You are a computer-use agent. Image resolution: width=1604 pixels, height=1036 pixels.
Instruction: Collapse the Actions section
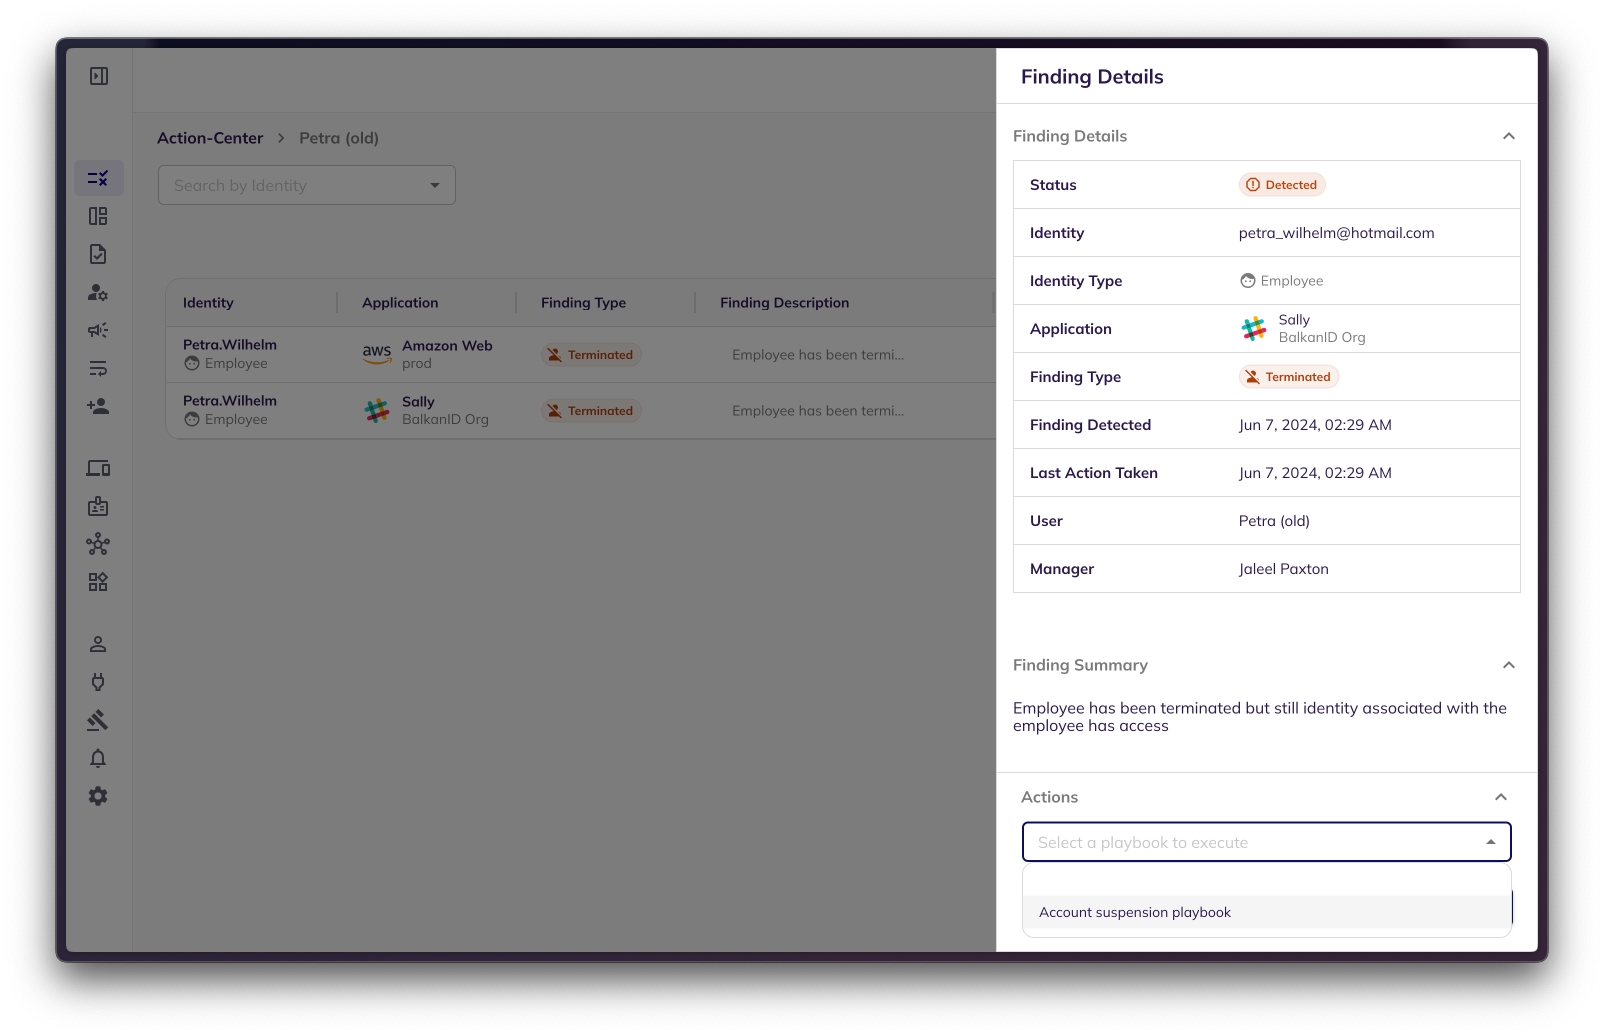click(x=1501, y=797)
